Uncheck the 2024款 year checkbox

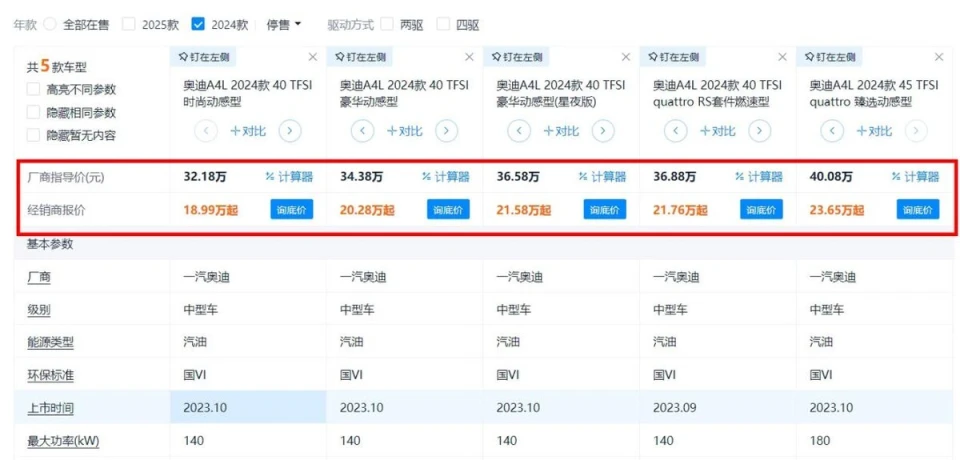pyautogui.click(x=198, y=25)
